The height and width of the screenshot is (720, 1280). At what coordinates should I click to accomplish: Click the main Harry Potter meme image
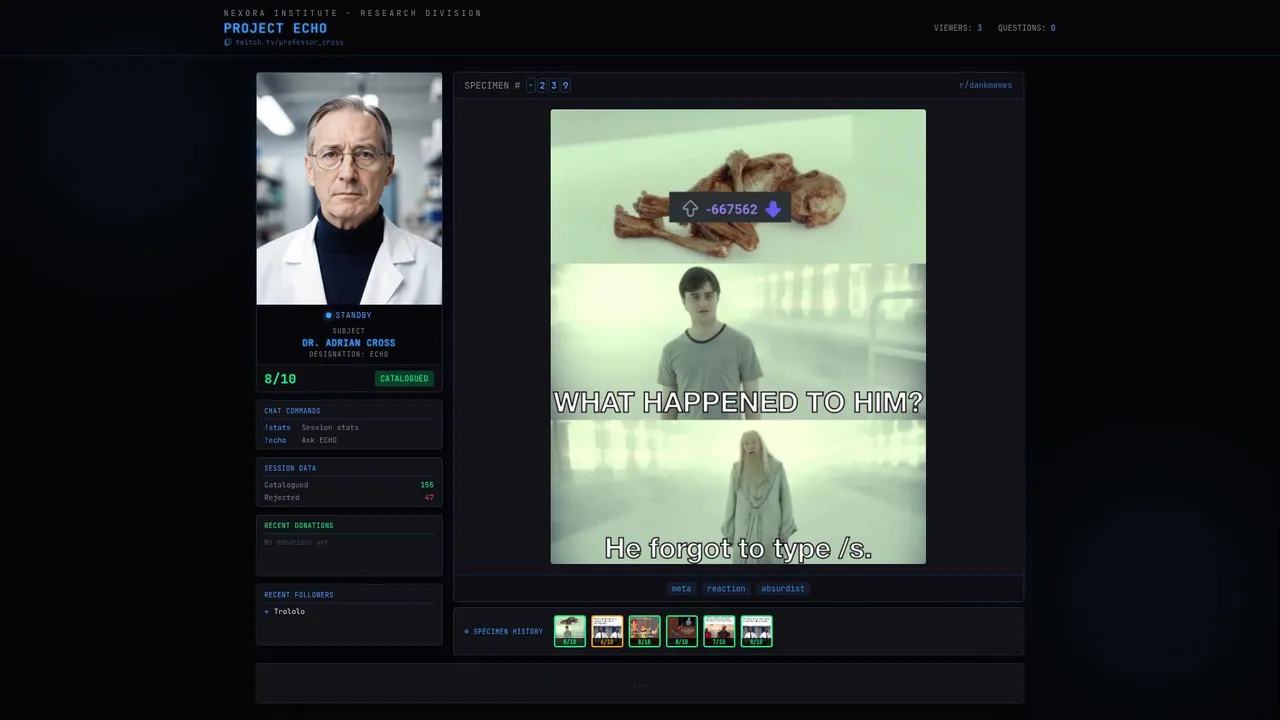click(738, 337)
